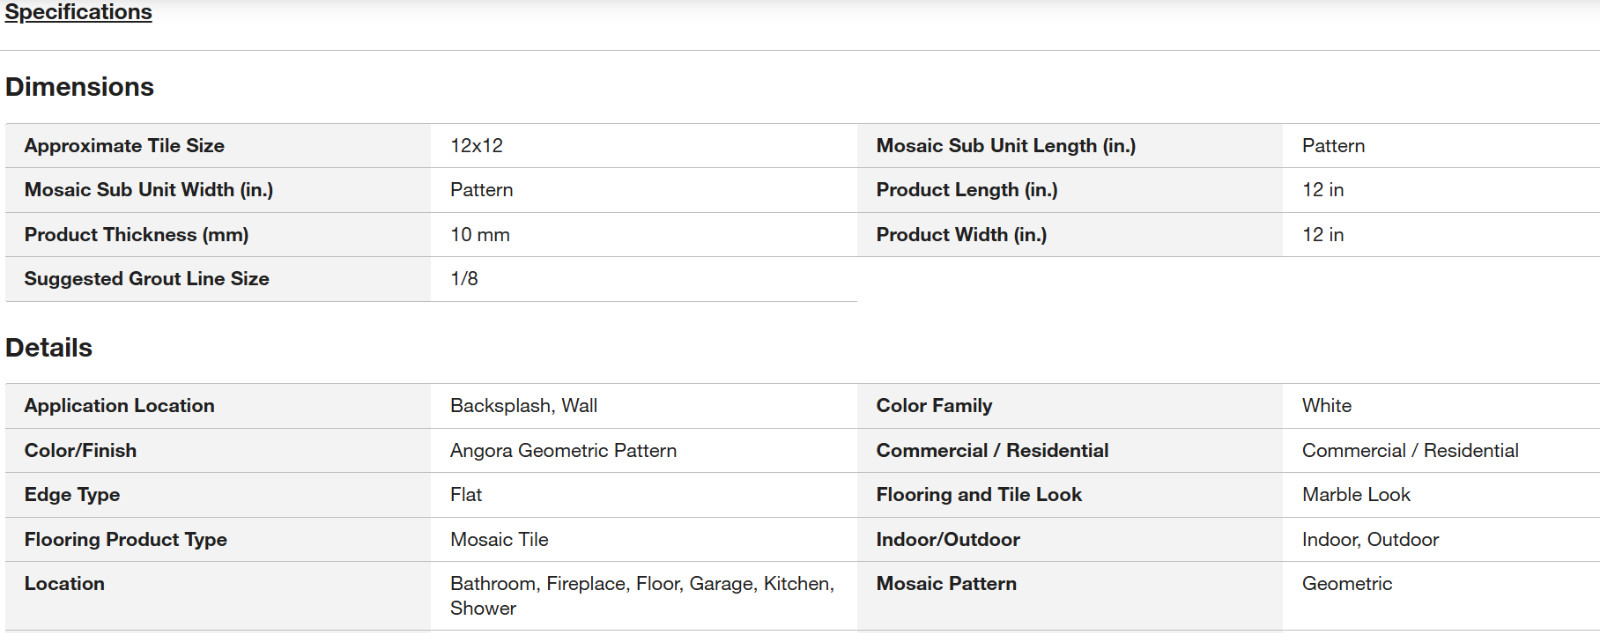Click Suggested Grout Line Size label
The width and height of the screenshot is (1600, 633).
click(147, 279)
